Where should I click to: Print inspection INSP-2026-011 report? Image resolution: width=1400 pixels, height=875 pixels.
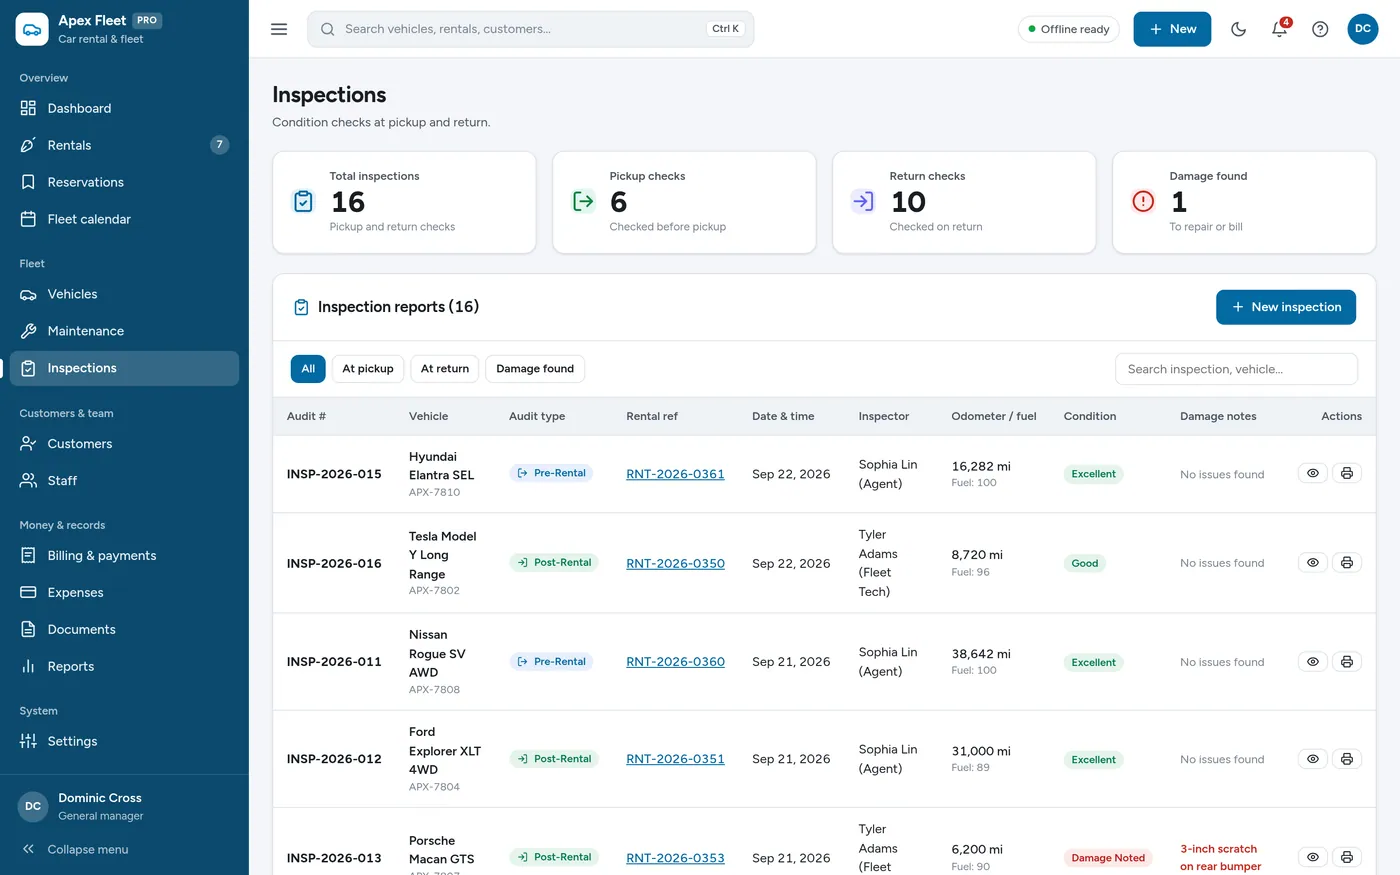(x=1347, y=661)
